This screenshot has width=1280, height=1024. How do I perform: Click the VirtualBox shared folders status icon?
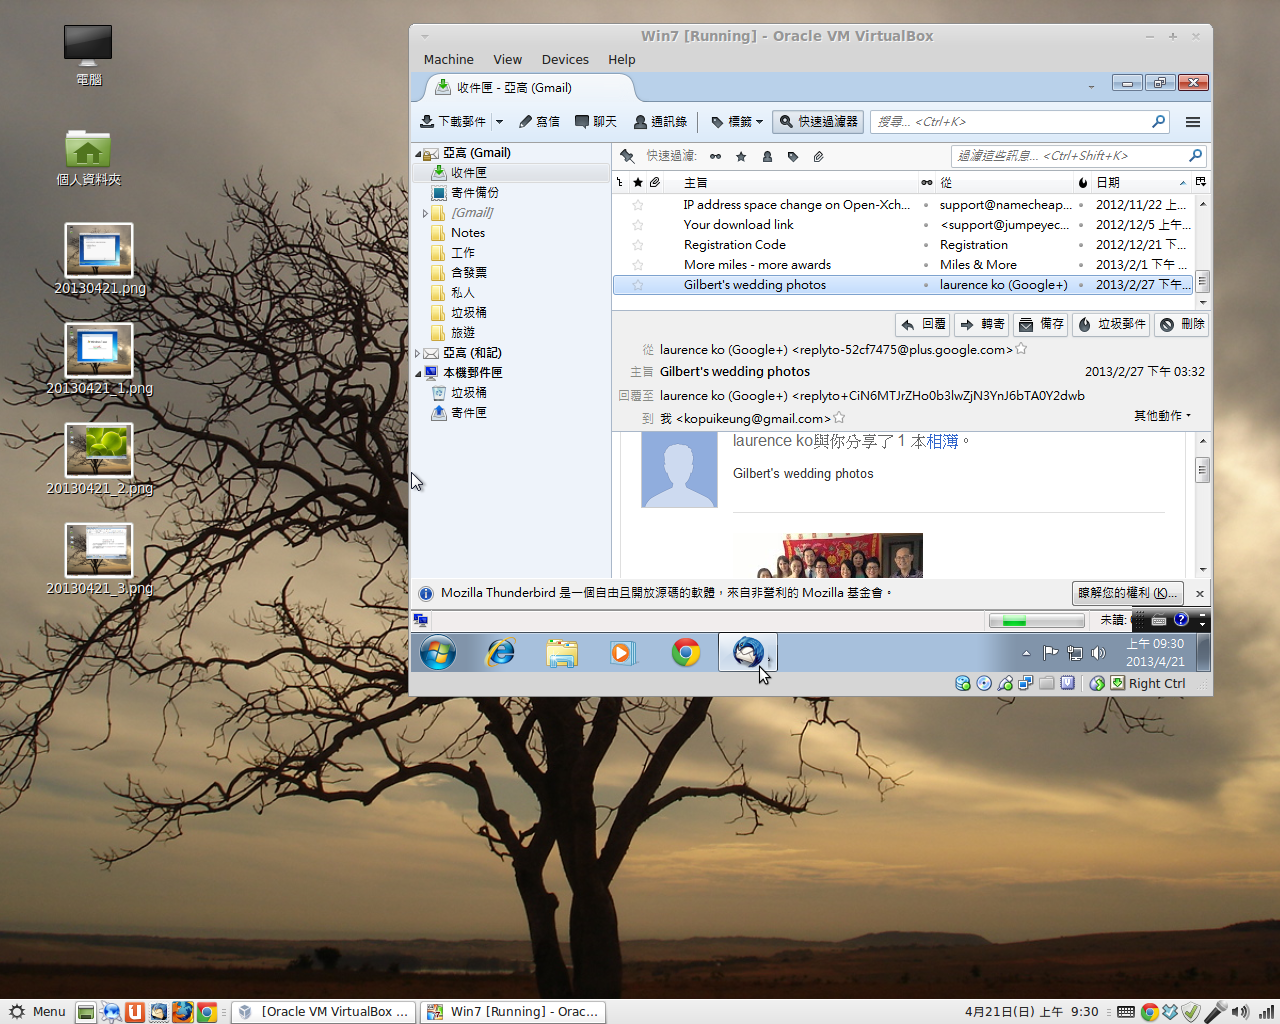coord(1047,684)
